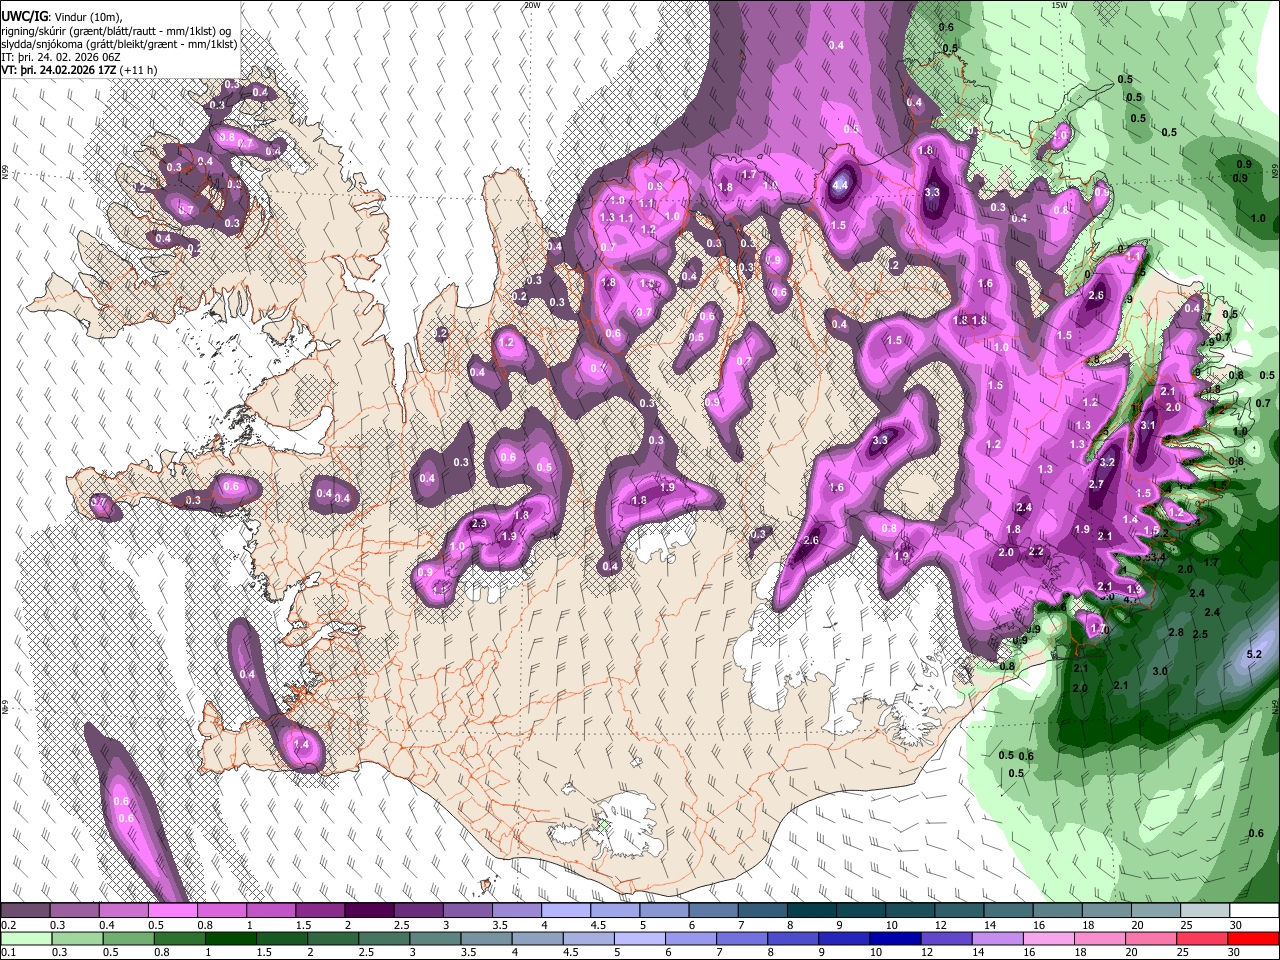Click the initial time line 'IT: þri. 24. 02. 2026 06Z'
This screenshot has width=1280, height=960.
pyautogui.click(x=61, y=57)
